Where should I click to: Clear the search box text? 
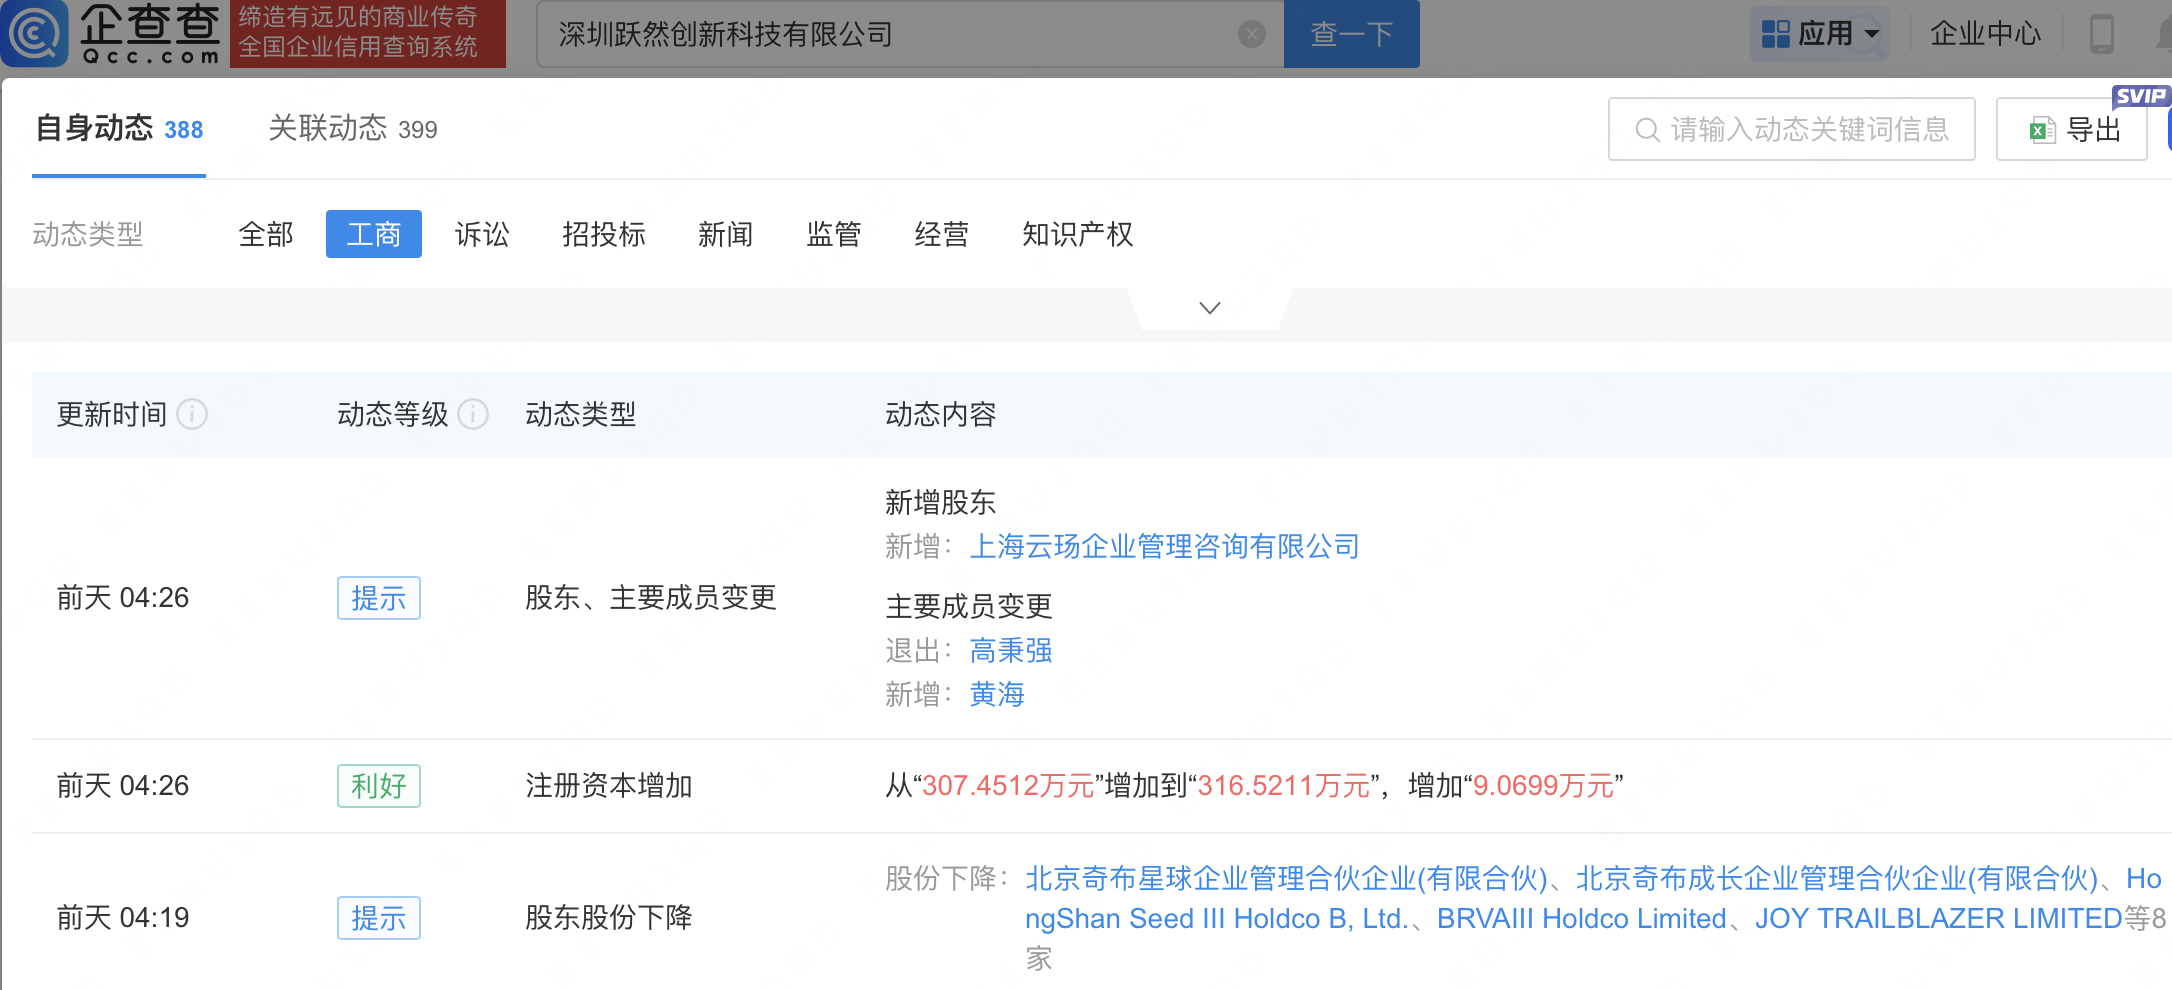click(x=1251, y=35)
